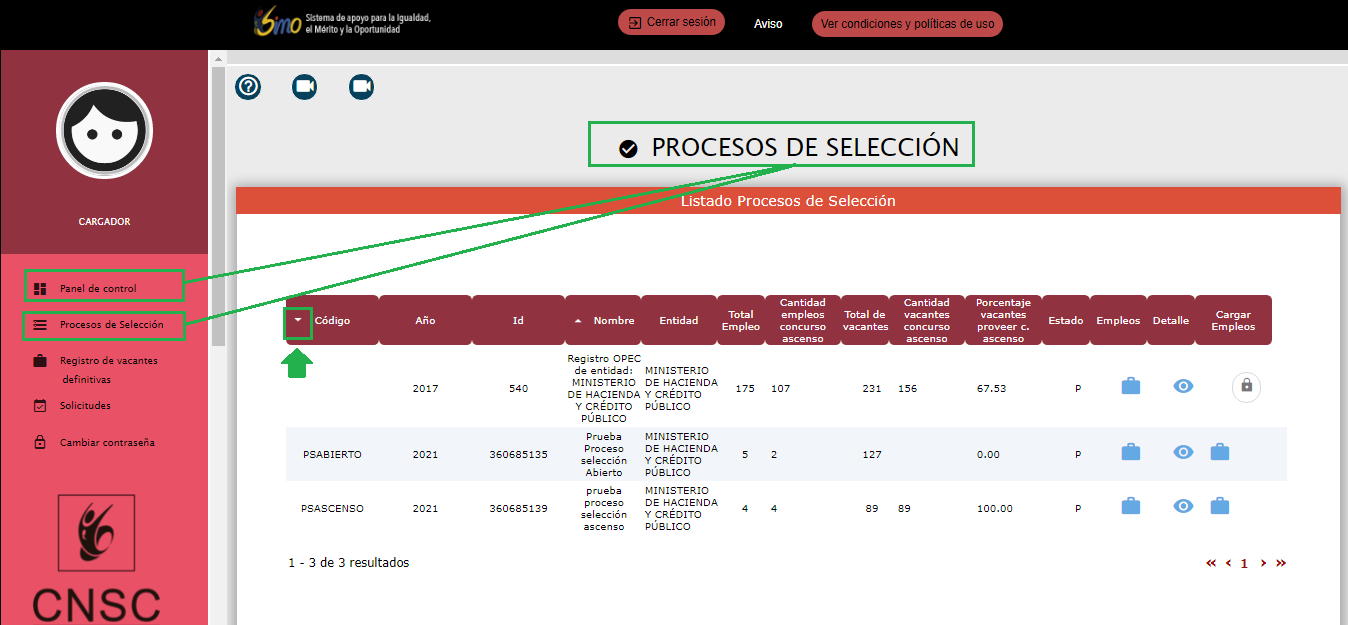The image size is (1348, 625).
Task: Click the Cerrar sesión button
Action: (x=671, y=22)
